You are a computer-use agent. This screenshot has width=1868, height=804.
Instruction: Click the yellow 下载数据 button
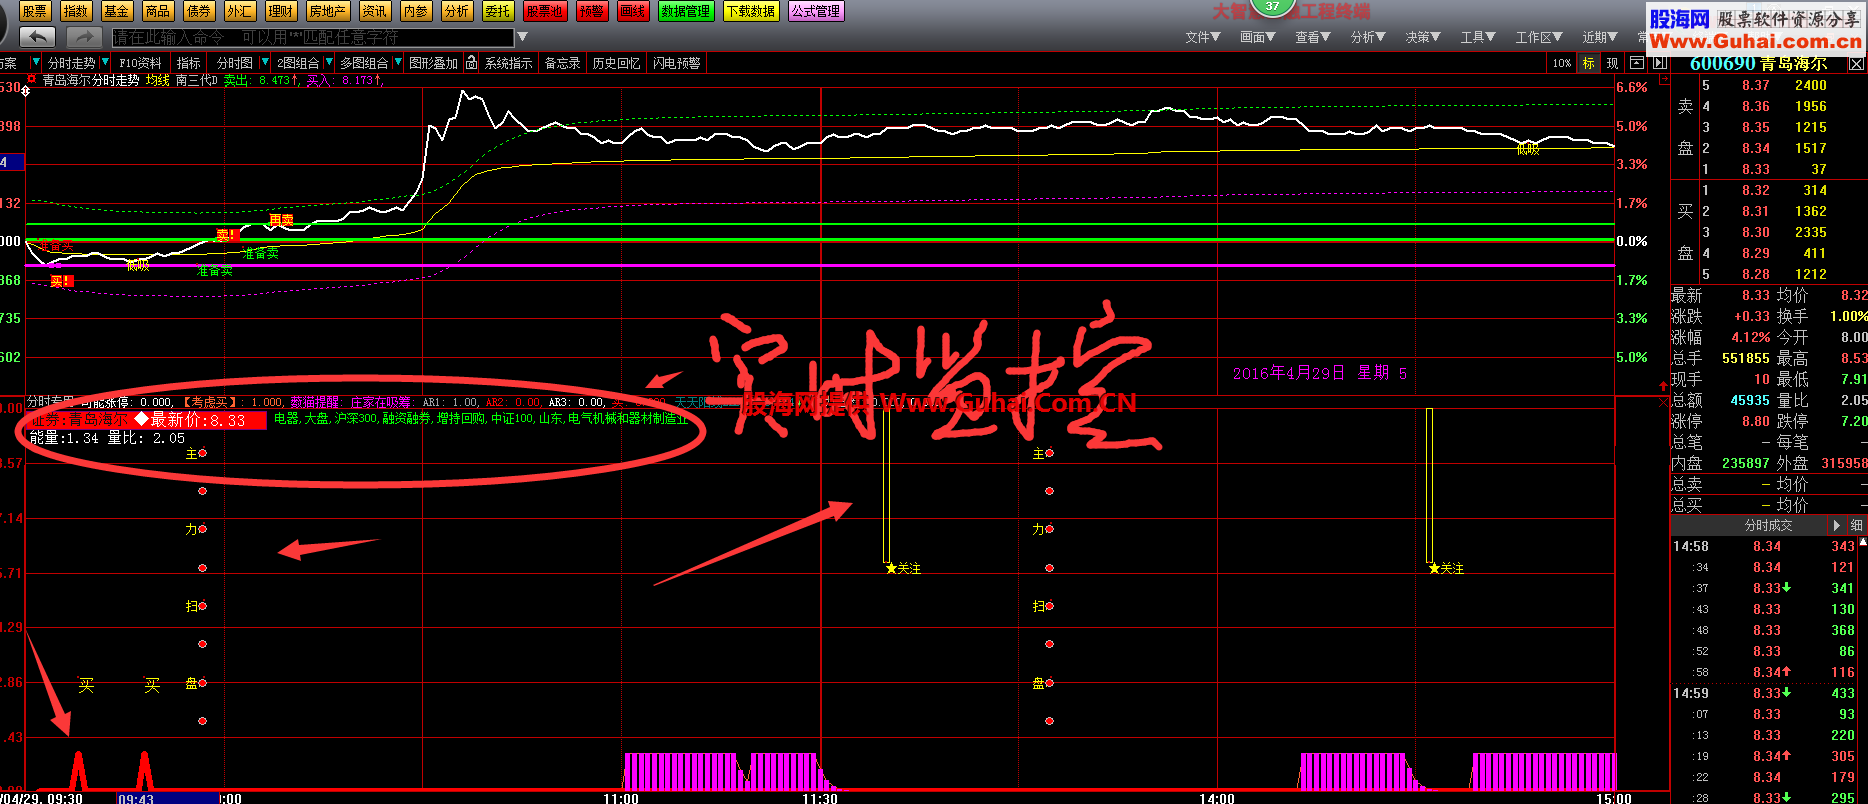coord(751,11)
